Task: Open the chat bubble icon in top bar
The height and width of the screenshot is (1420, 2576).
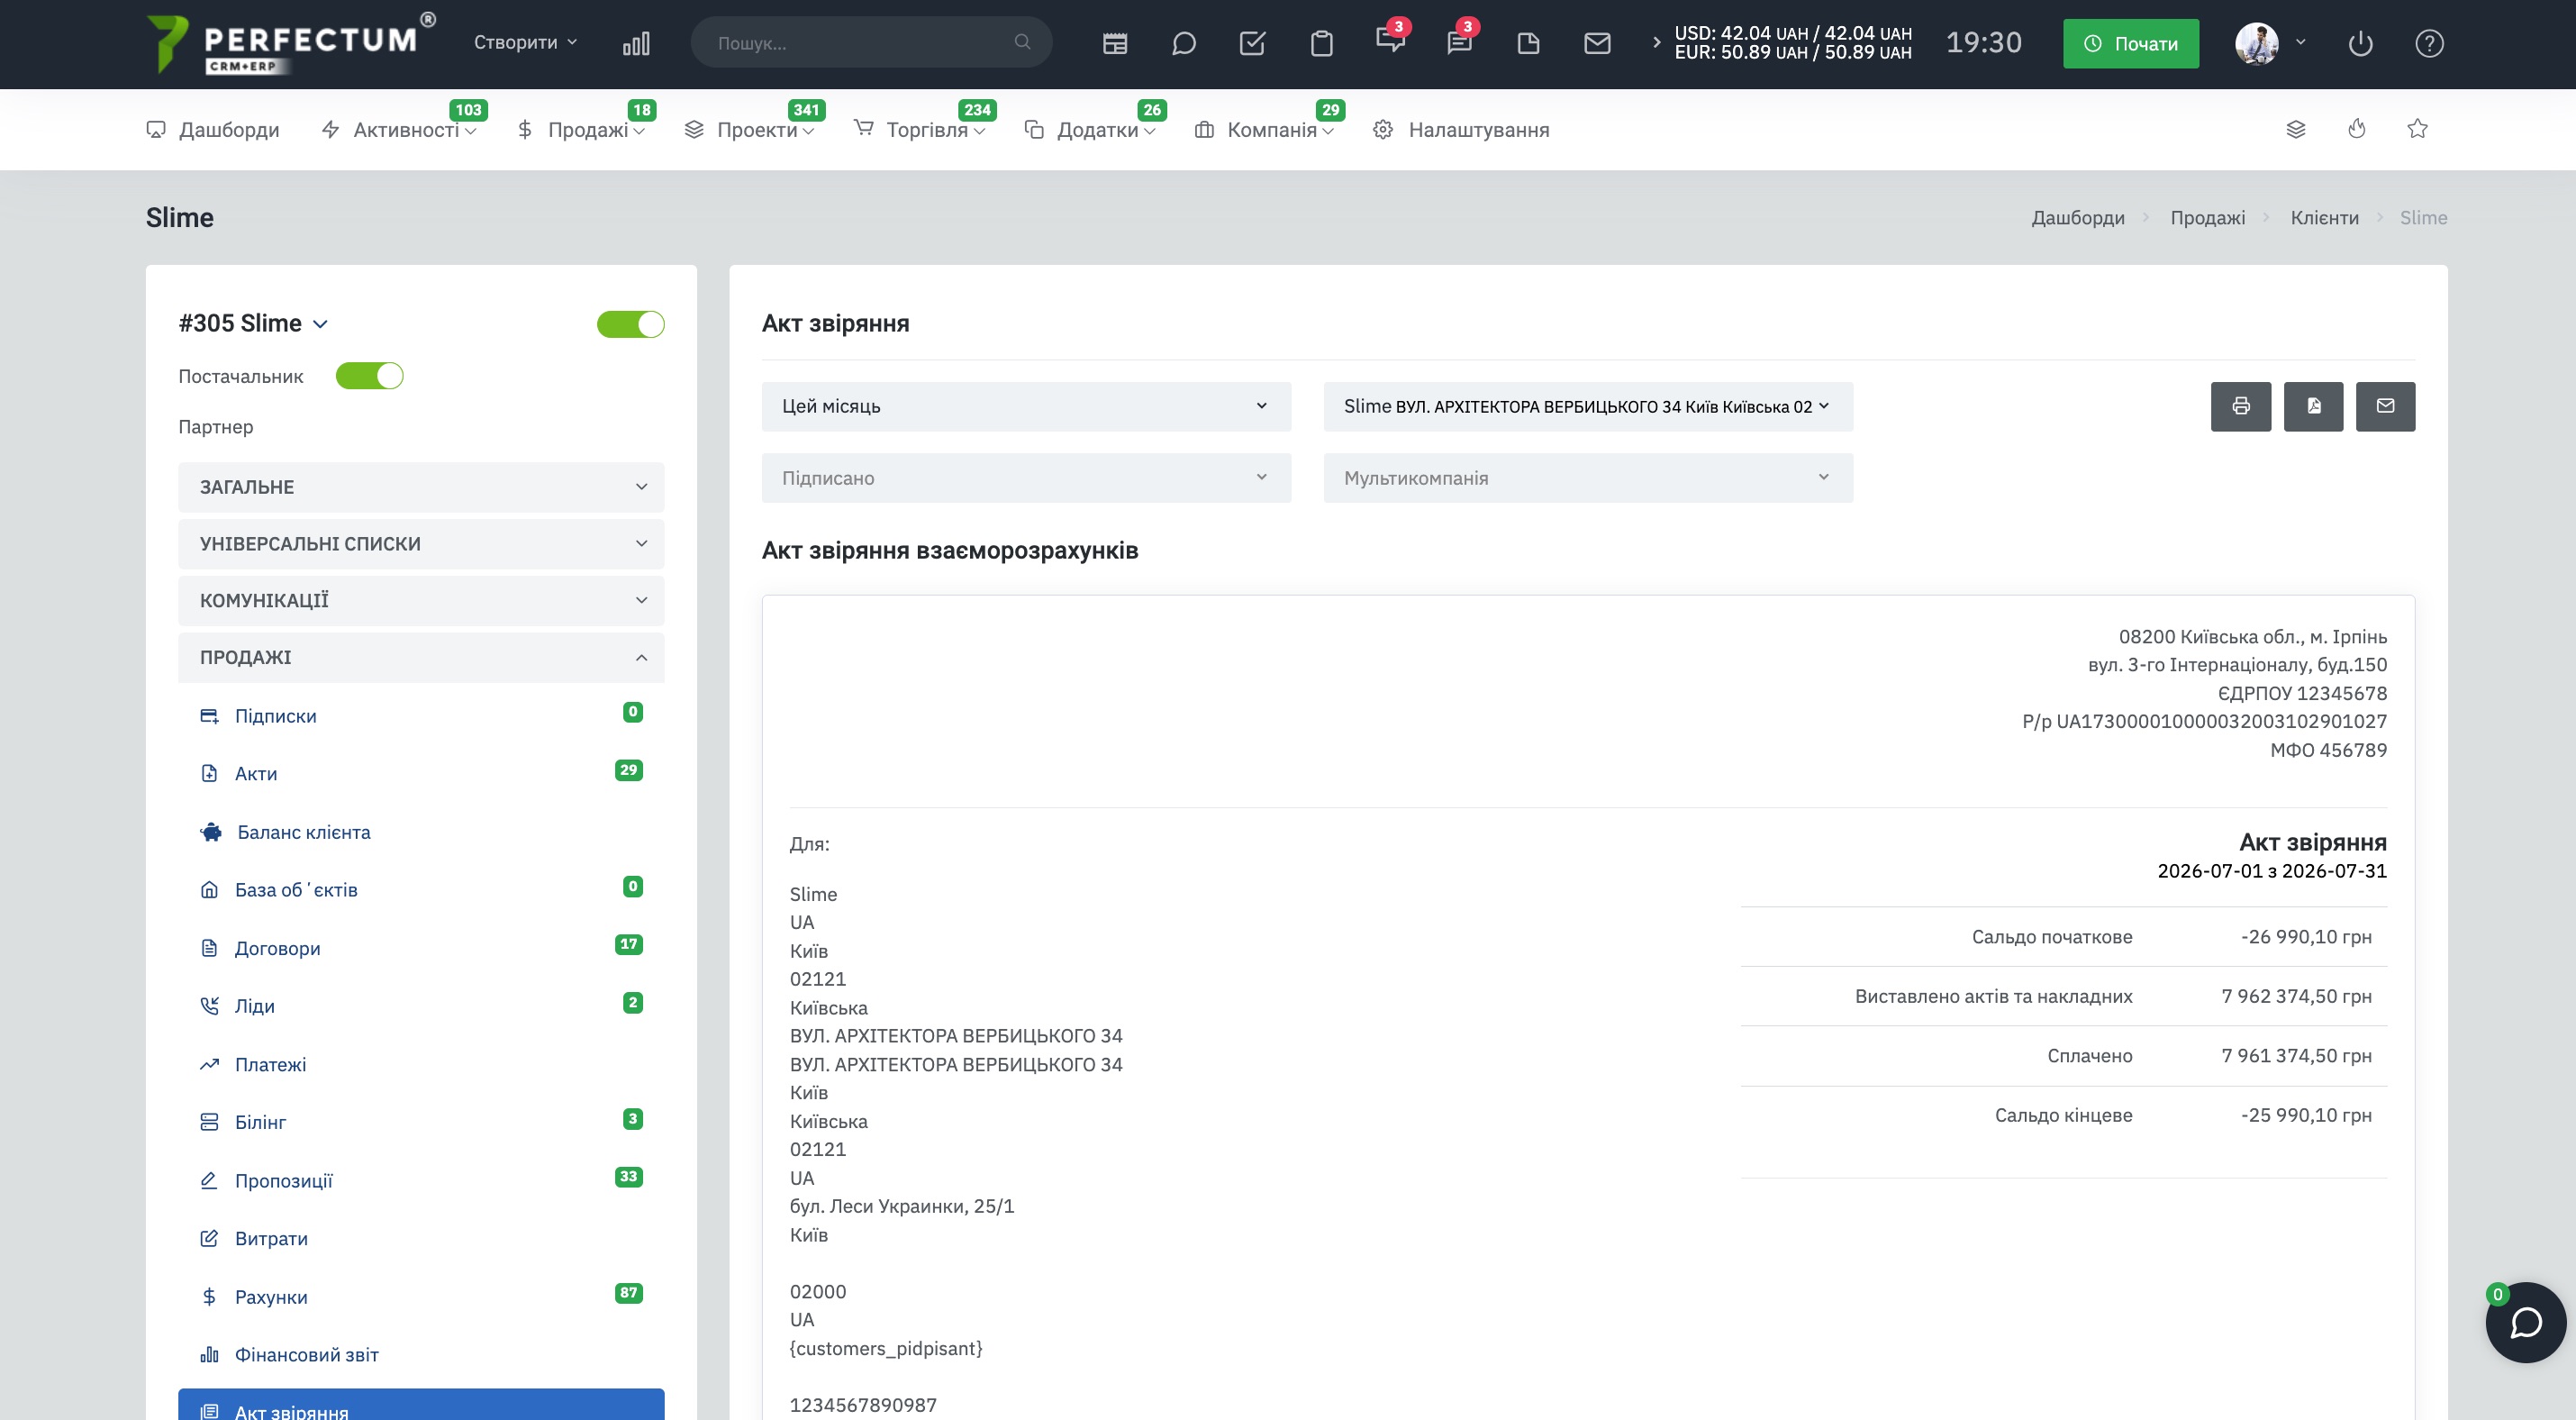Action: coord(1184,43)
